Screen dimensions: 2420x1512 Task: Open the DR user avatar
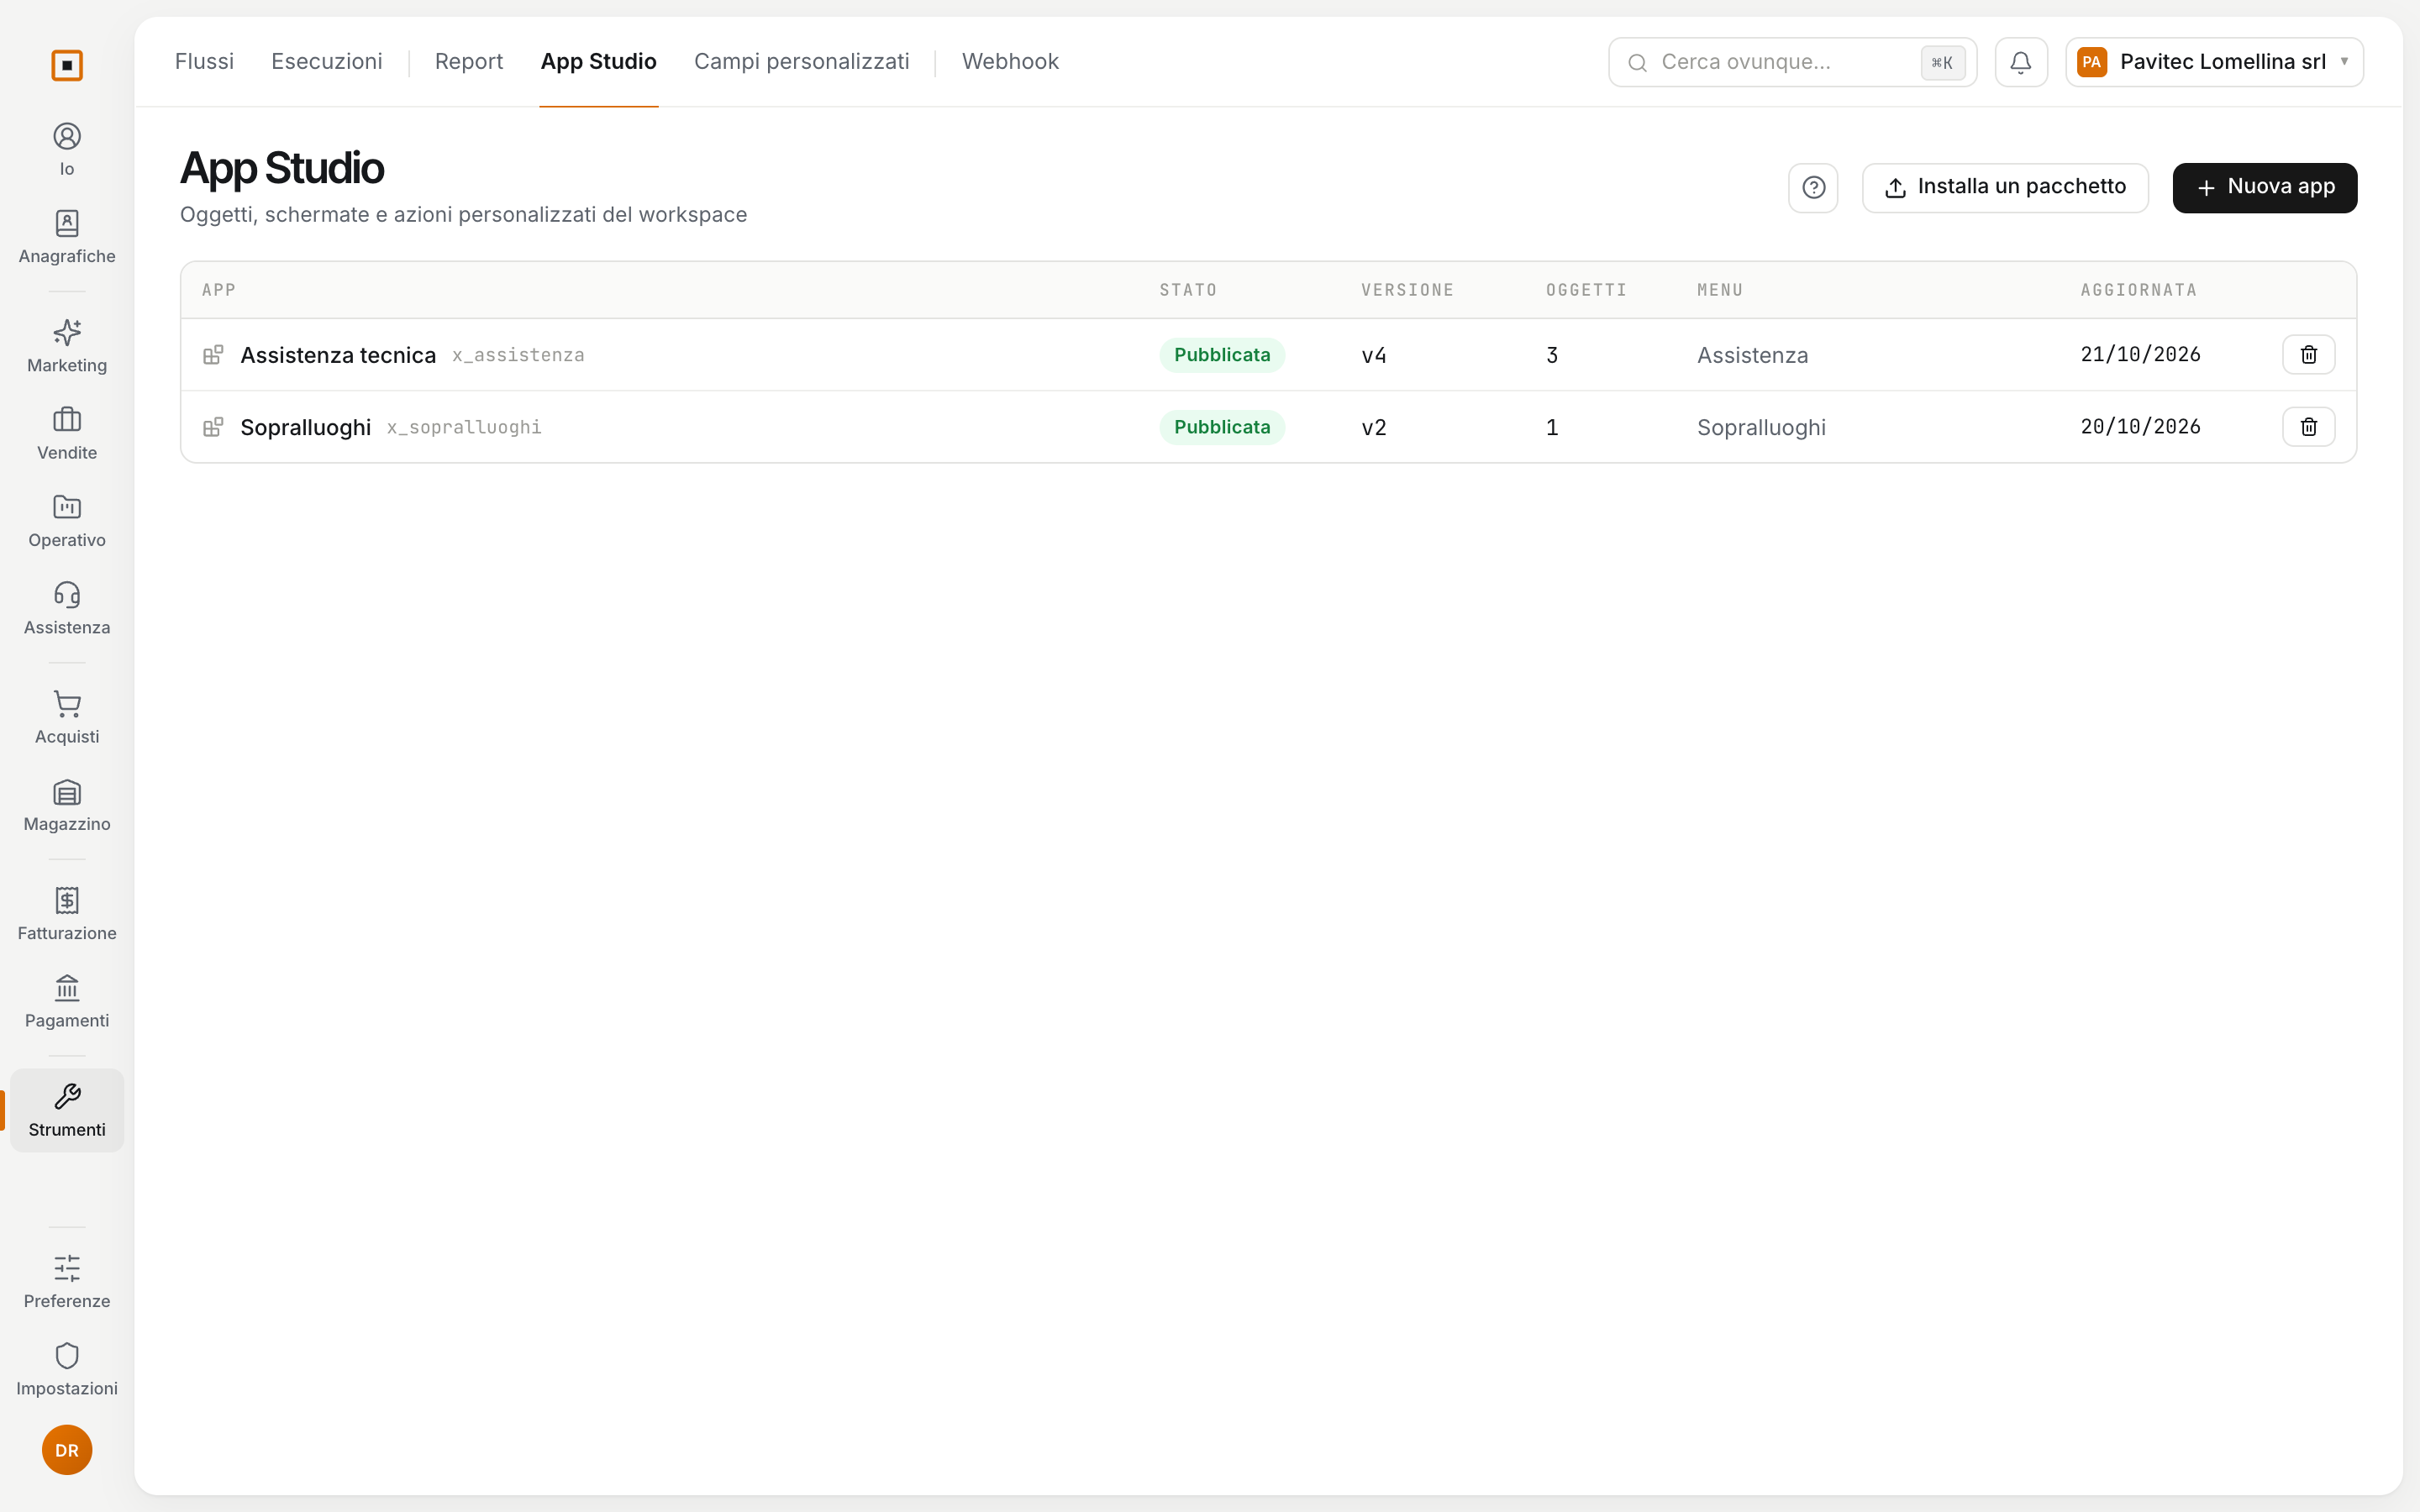[67, 1450]
